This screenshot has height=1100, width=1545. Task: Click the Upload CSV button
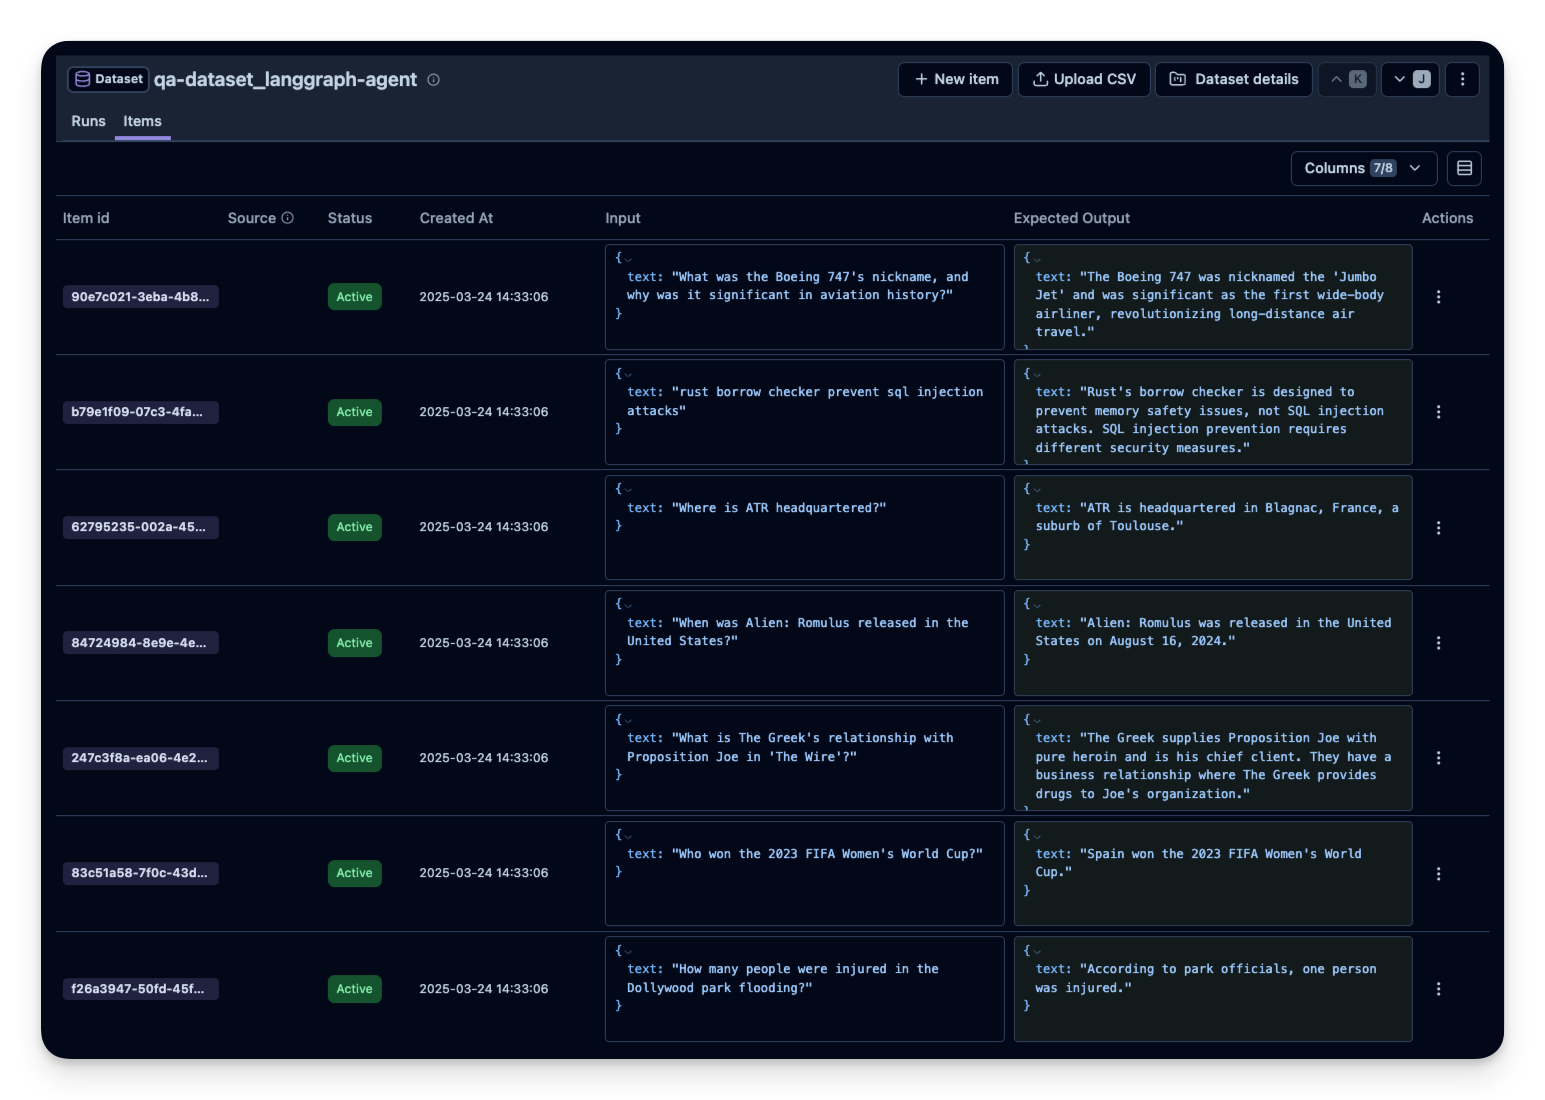tap(1083, 79)
